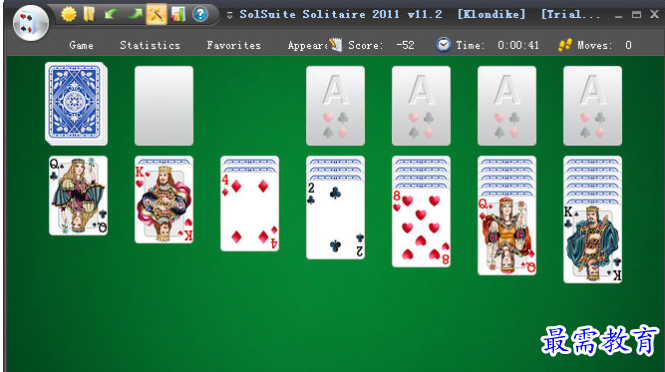The width and height of the screenshot is (665, 372).
Task: Close the SolSuite Solitaire window
Action: coord(654,14)
